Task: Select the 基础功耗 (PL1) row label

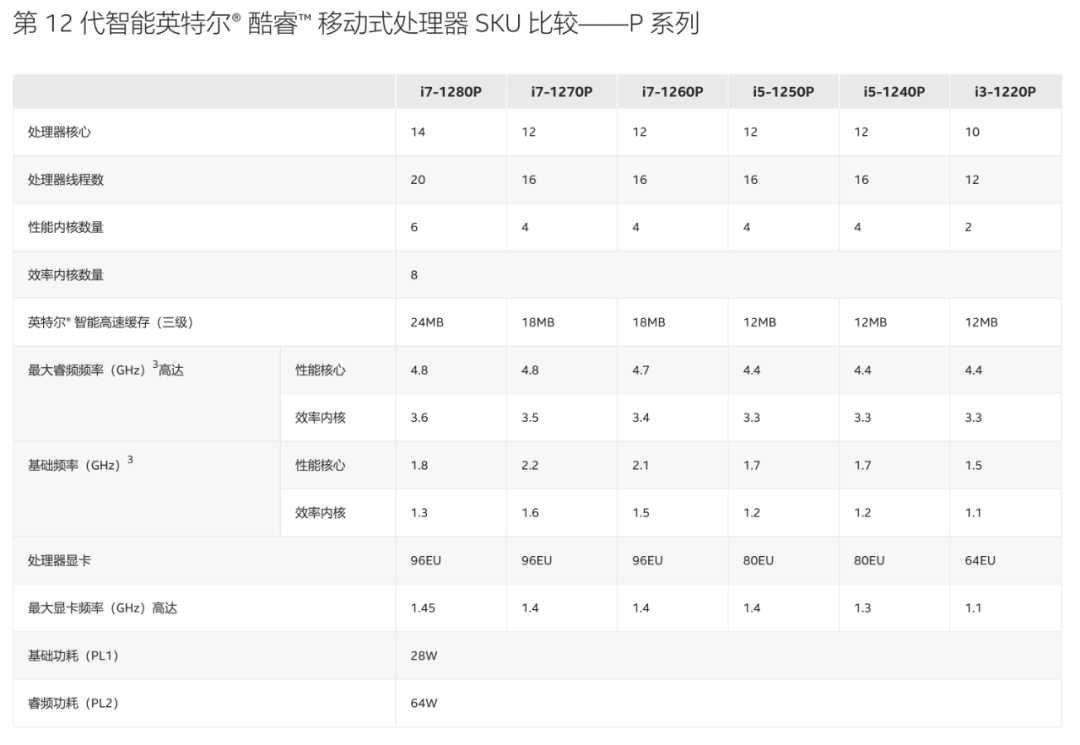Action: pos(73,655)
